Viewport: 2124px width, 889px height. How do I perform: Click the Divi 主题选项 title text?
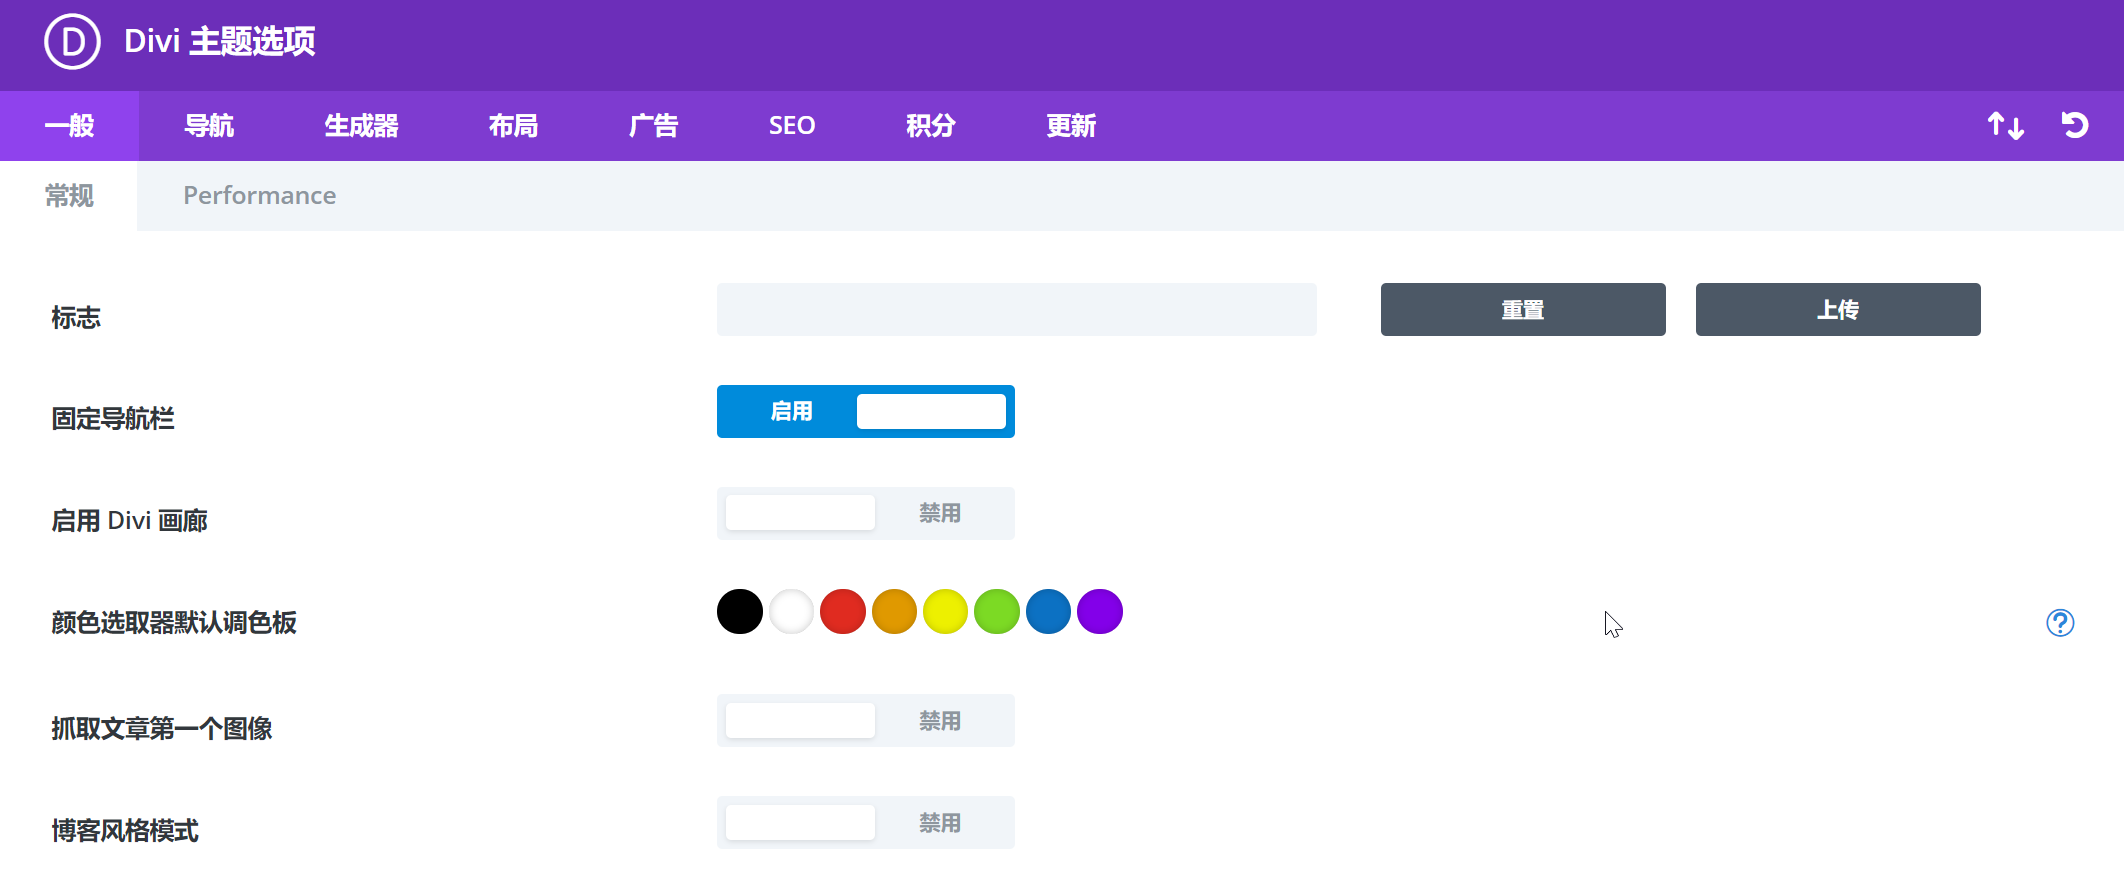coord(220,42)
